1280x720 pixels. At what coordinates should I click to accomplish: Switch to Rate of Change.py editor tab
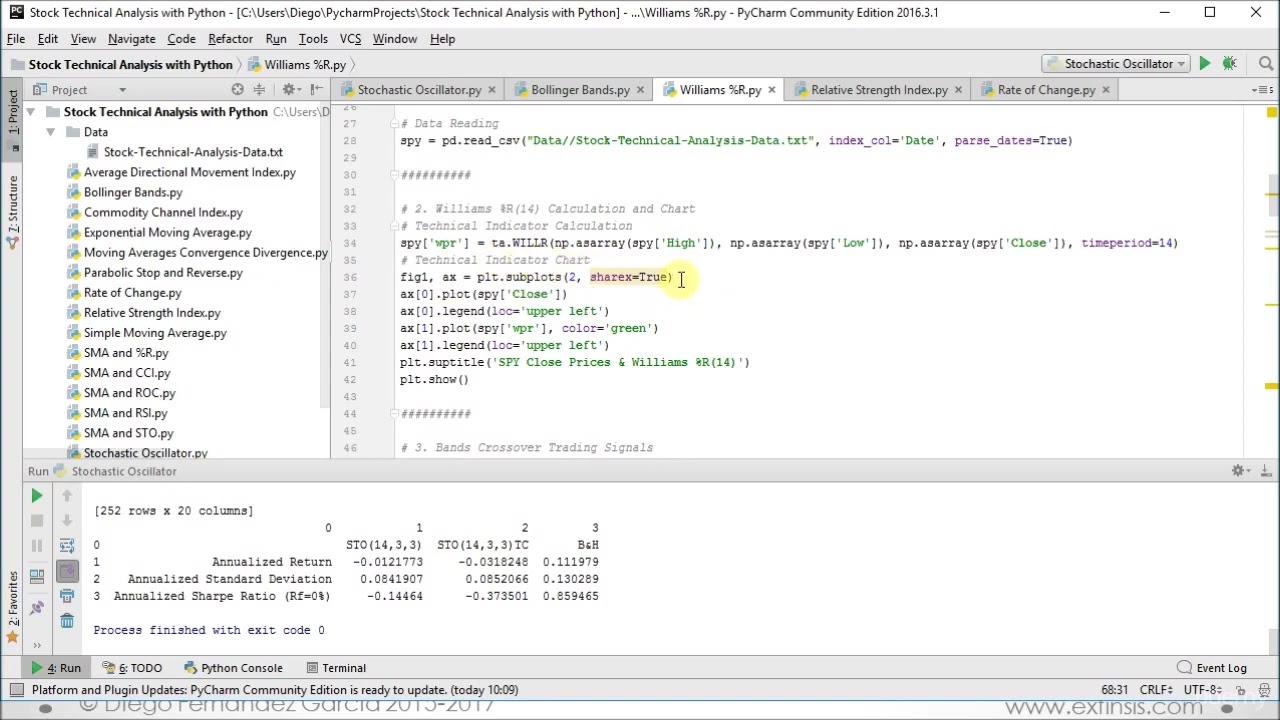point(1046,90)
